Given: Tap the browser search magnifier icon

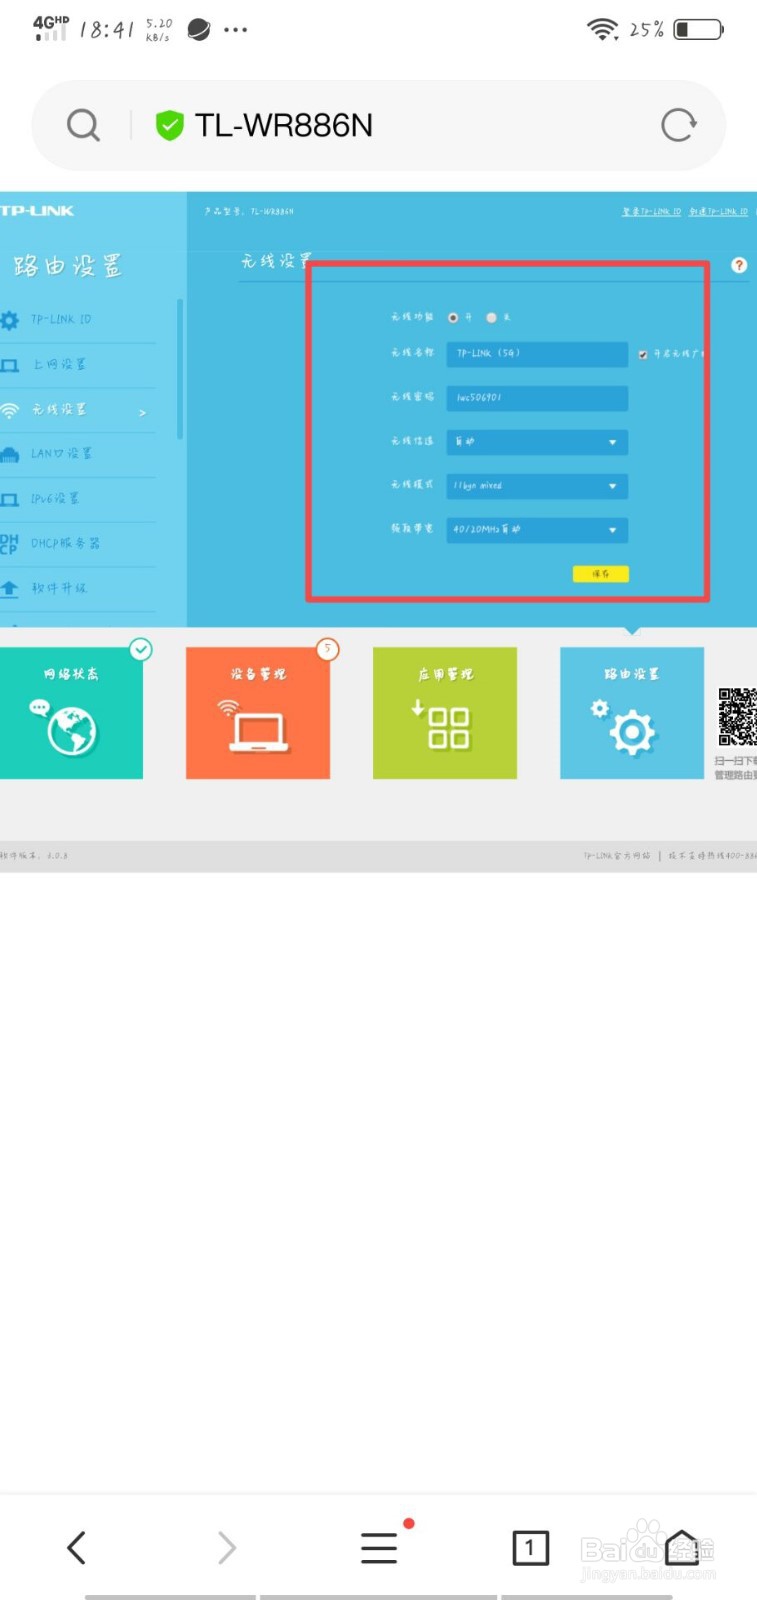Looking at the screenshot, I should (x=83, y=125).
